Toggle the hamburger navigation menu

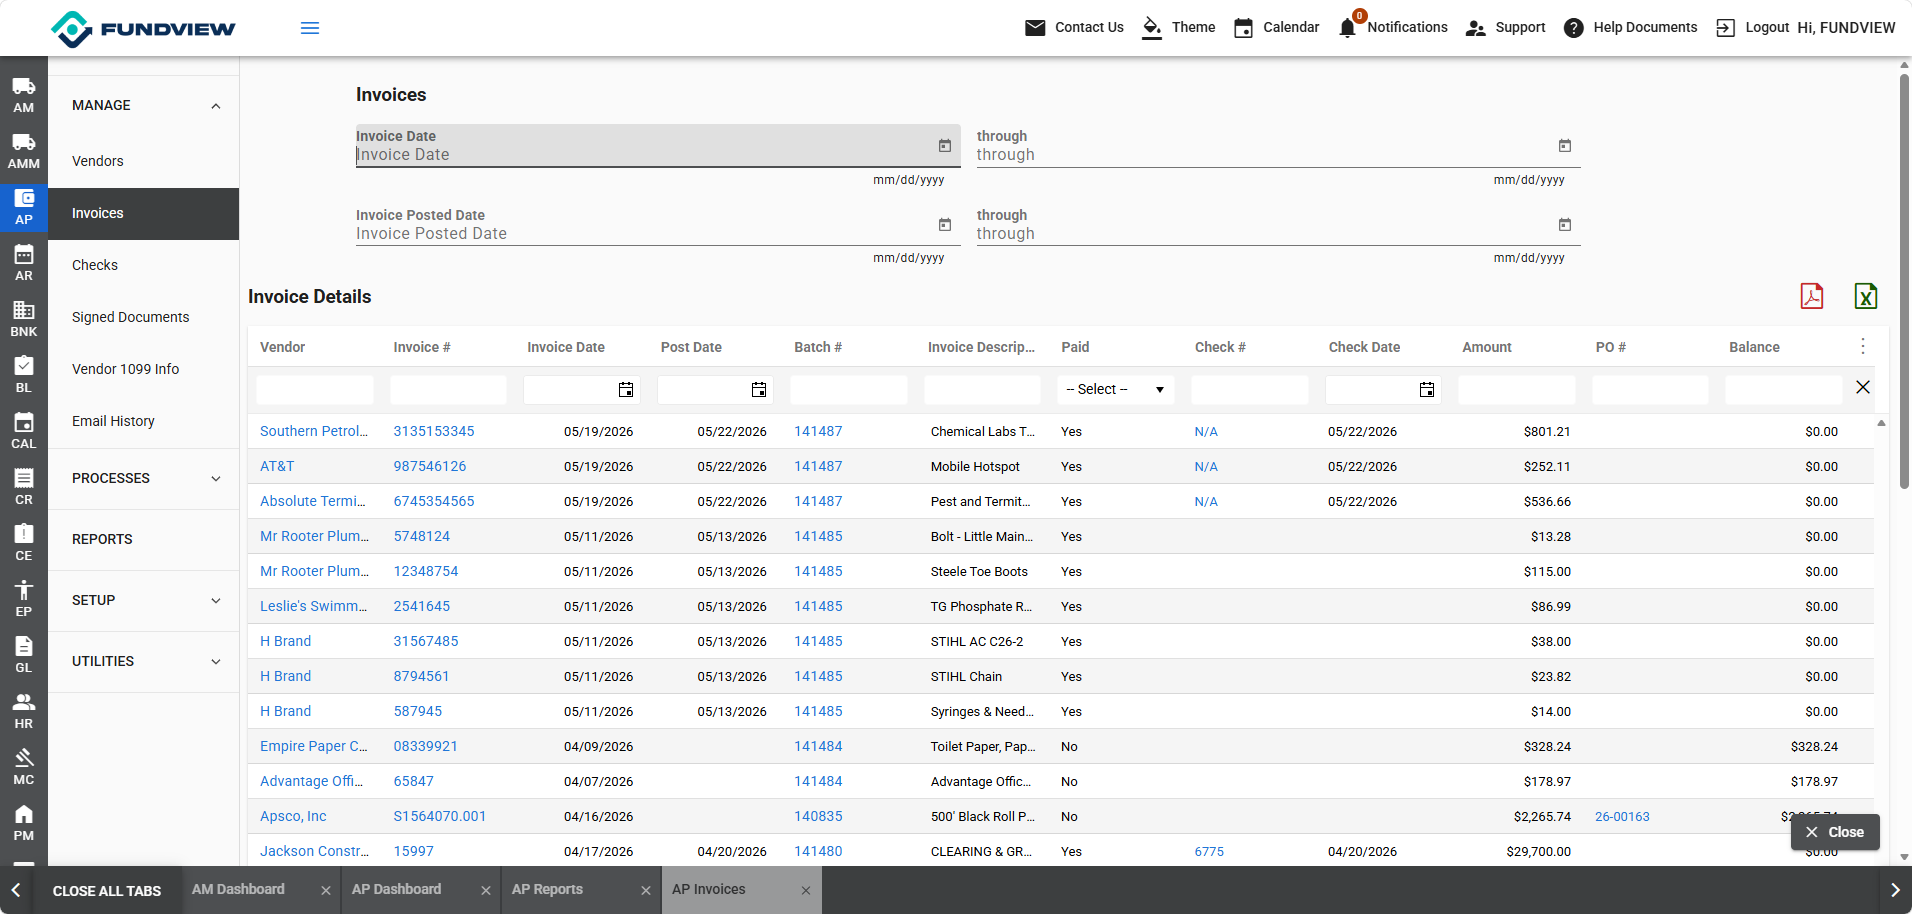[x=310, y=28]
